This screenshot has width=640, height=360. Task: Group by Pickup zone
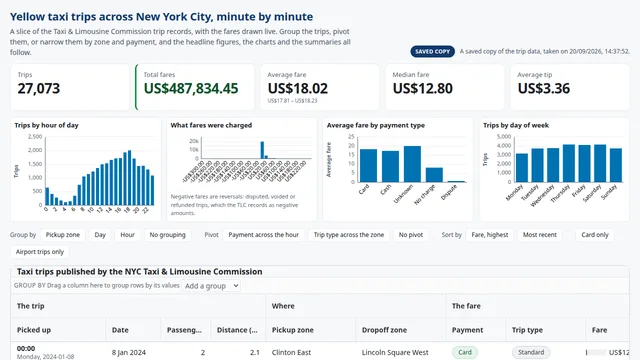coord(63,235)
